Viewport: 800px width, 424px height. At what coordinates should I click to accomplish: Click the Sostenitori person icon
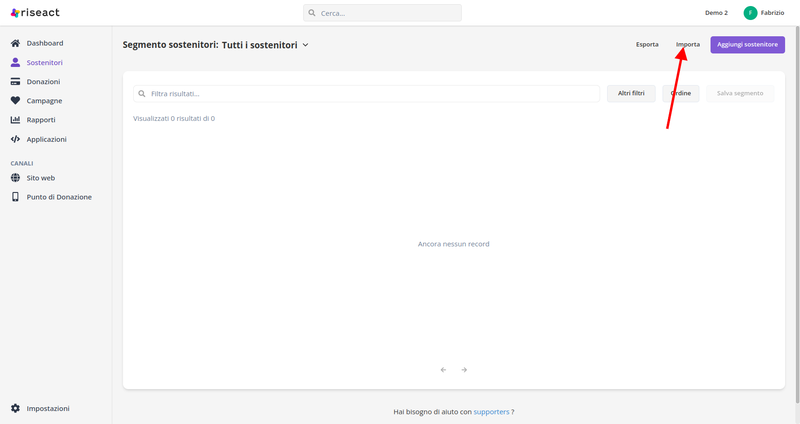pyautogui.click(x=15, y=63)
